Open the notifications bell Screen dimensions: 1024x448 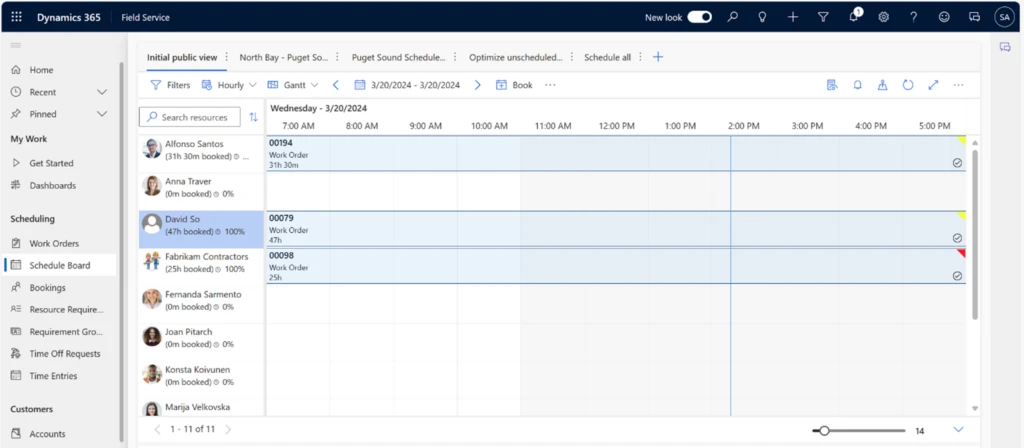(x=854, y=17)
